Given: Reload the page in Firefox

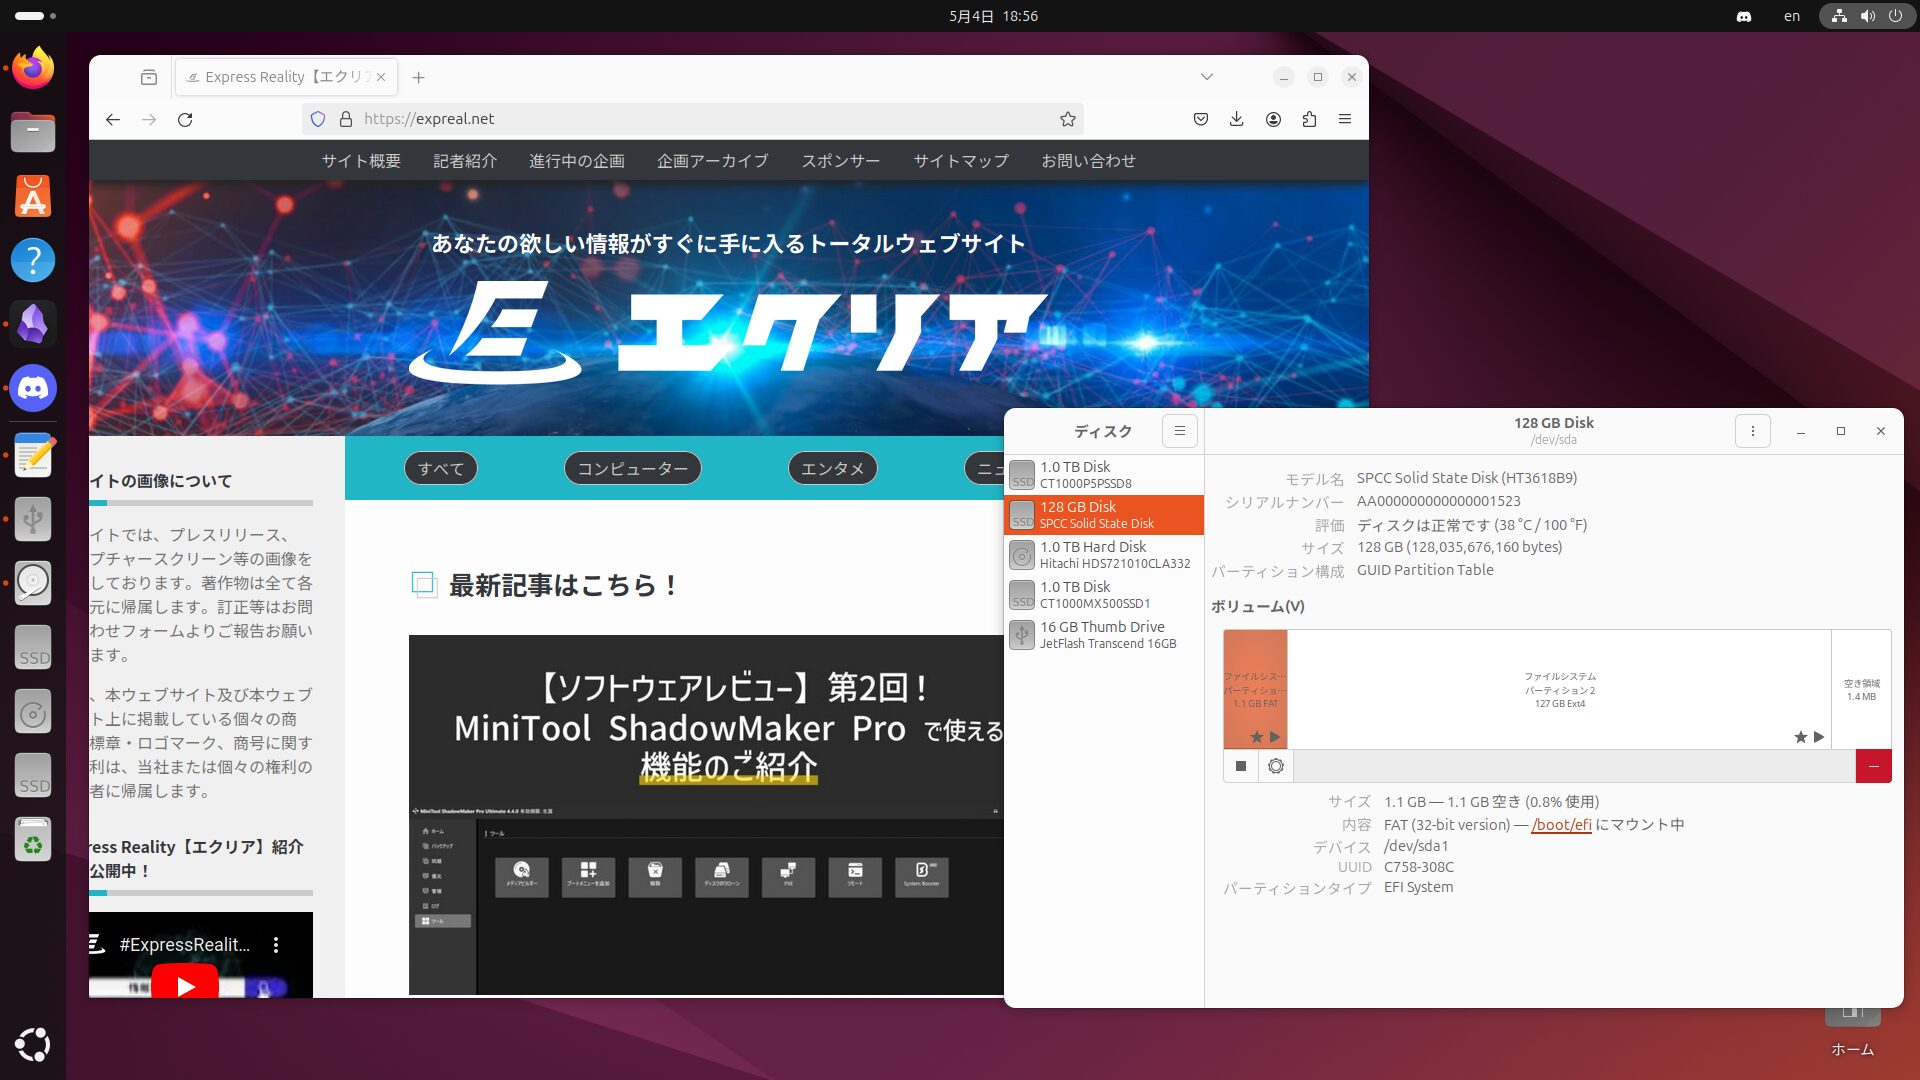Looking at the screenshot, I should click(x=185, y=119).
